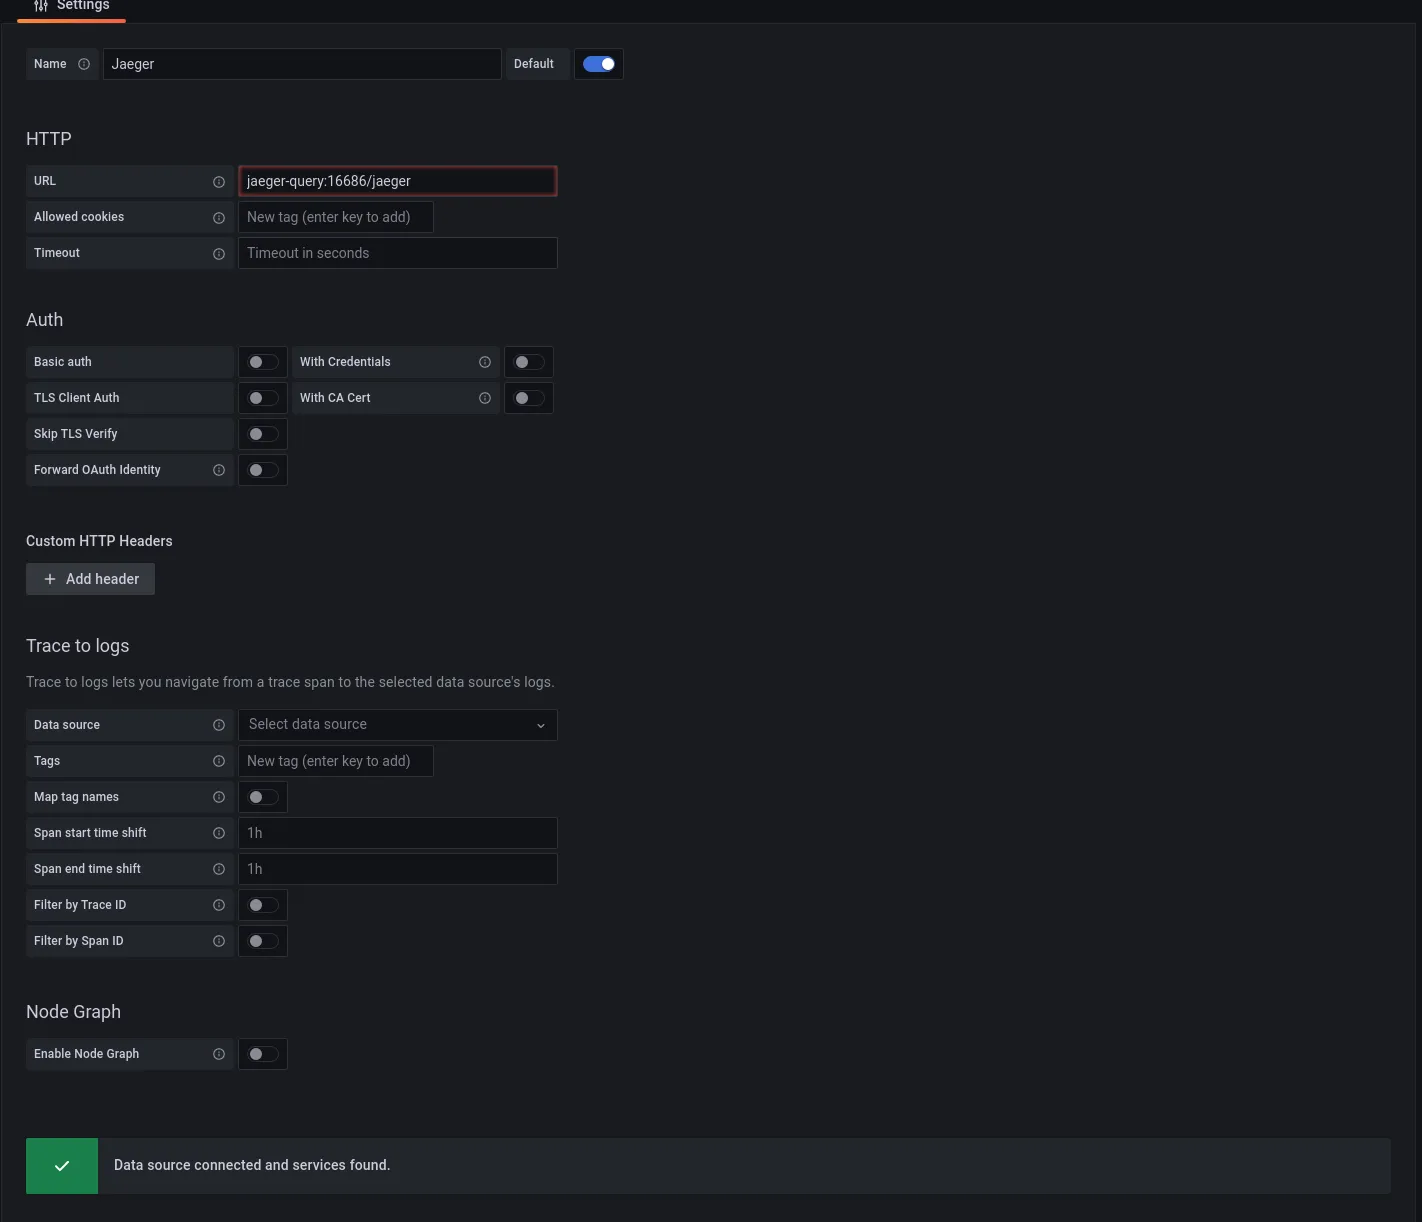Screen dimensions: 1422x1222
Task: Enable the Node Graph toggle
Action: (263, 1054)
